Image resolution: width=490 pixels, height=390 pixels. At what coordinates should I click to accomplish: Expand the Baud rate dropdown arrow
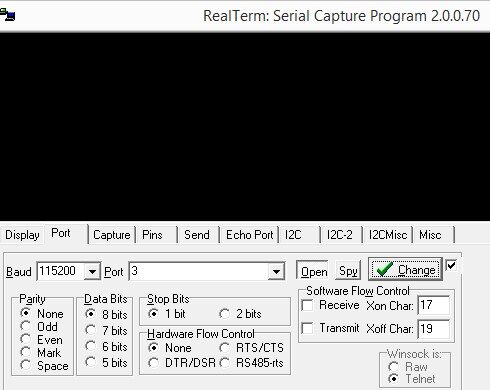(x=92, y=272)
